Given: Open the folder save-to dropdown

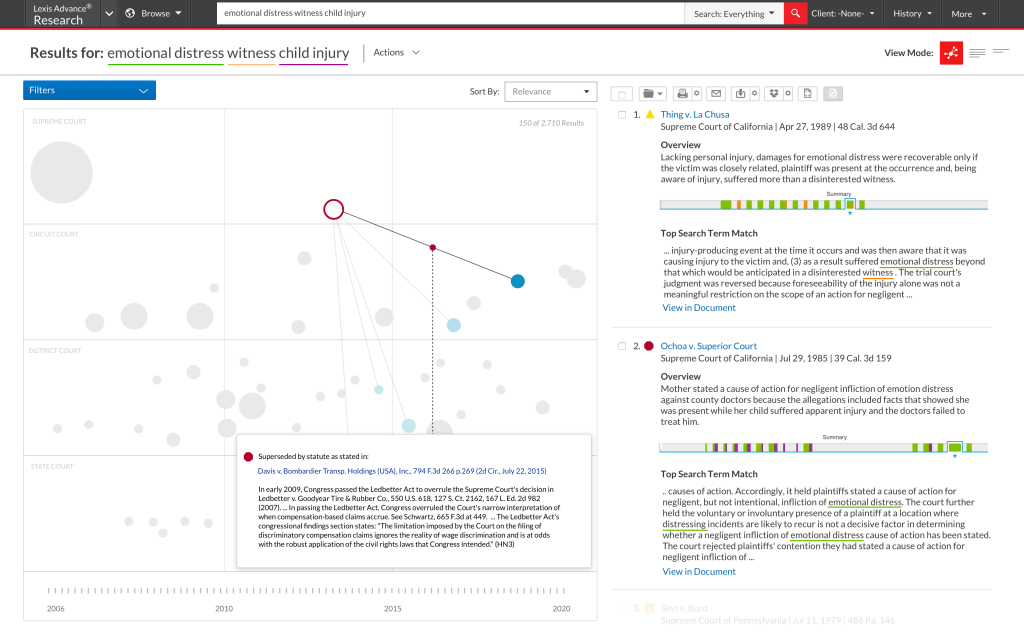Looking at the screenshot, I should pyautogui.click(x=652, y=93).
